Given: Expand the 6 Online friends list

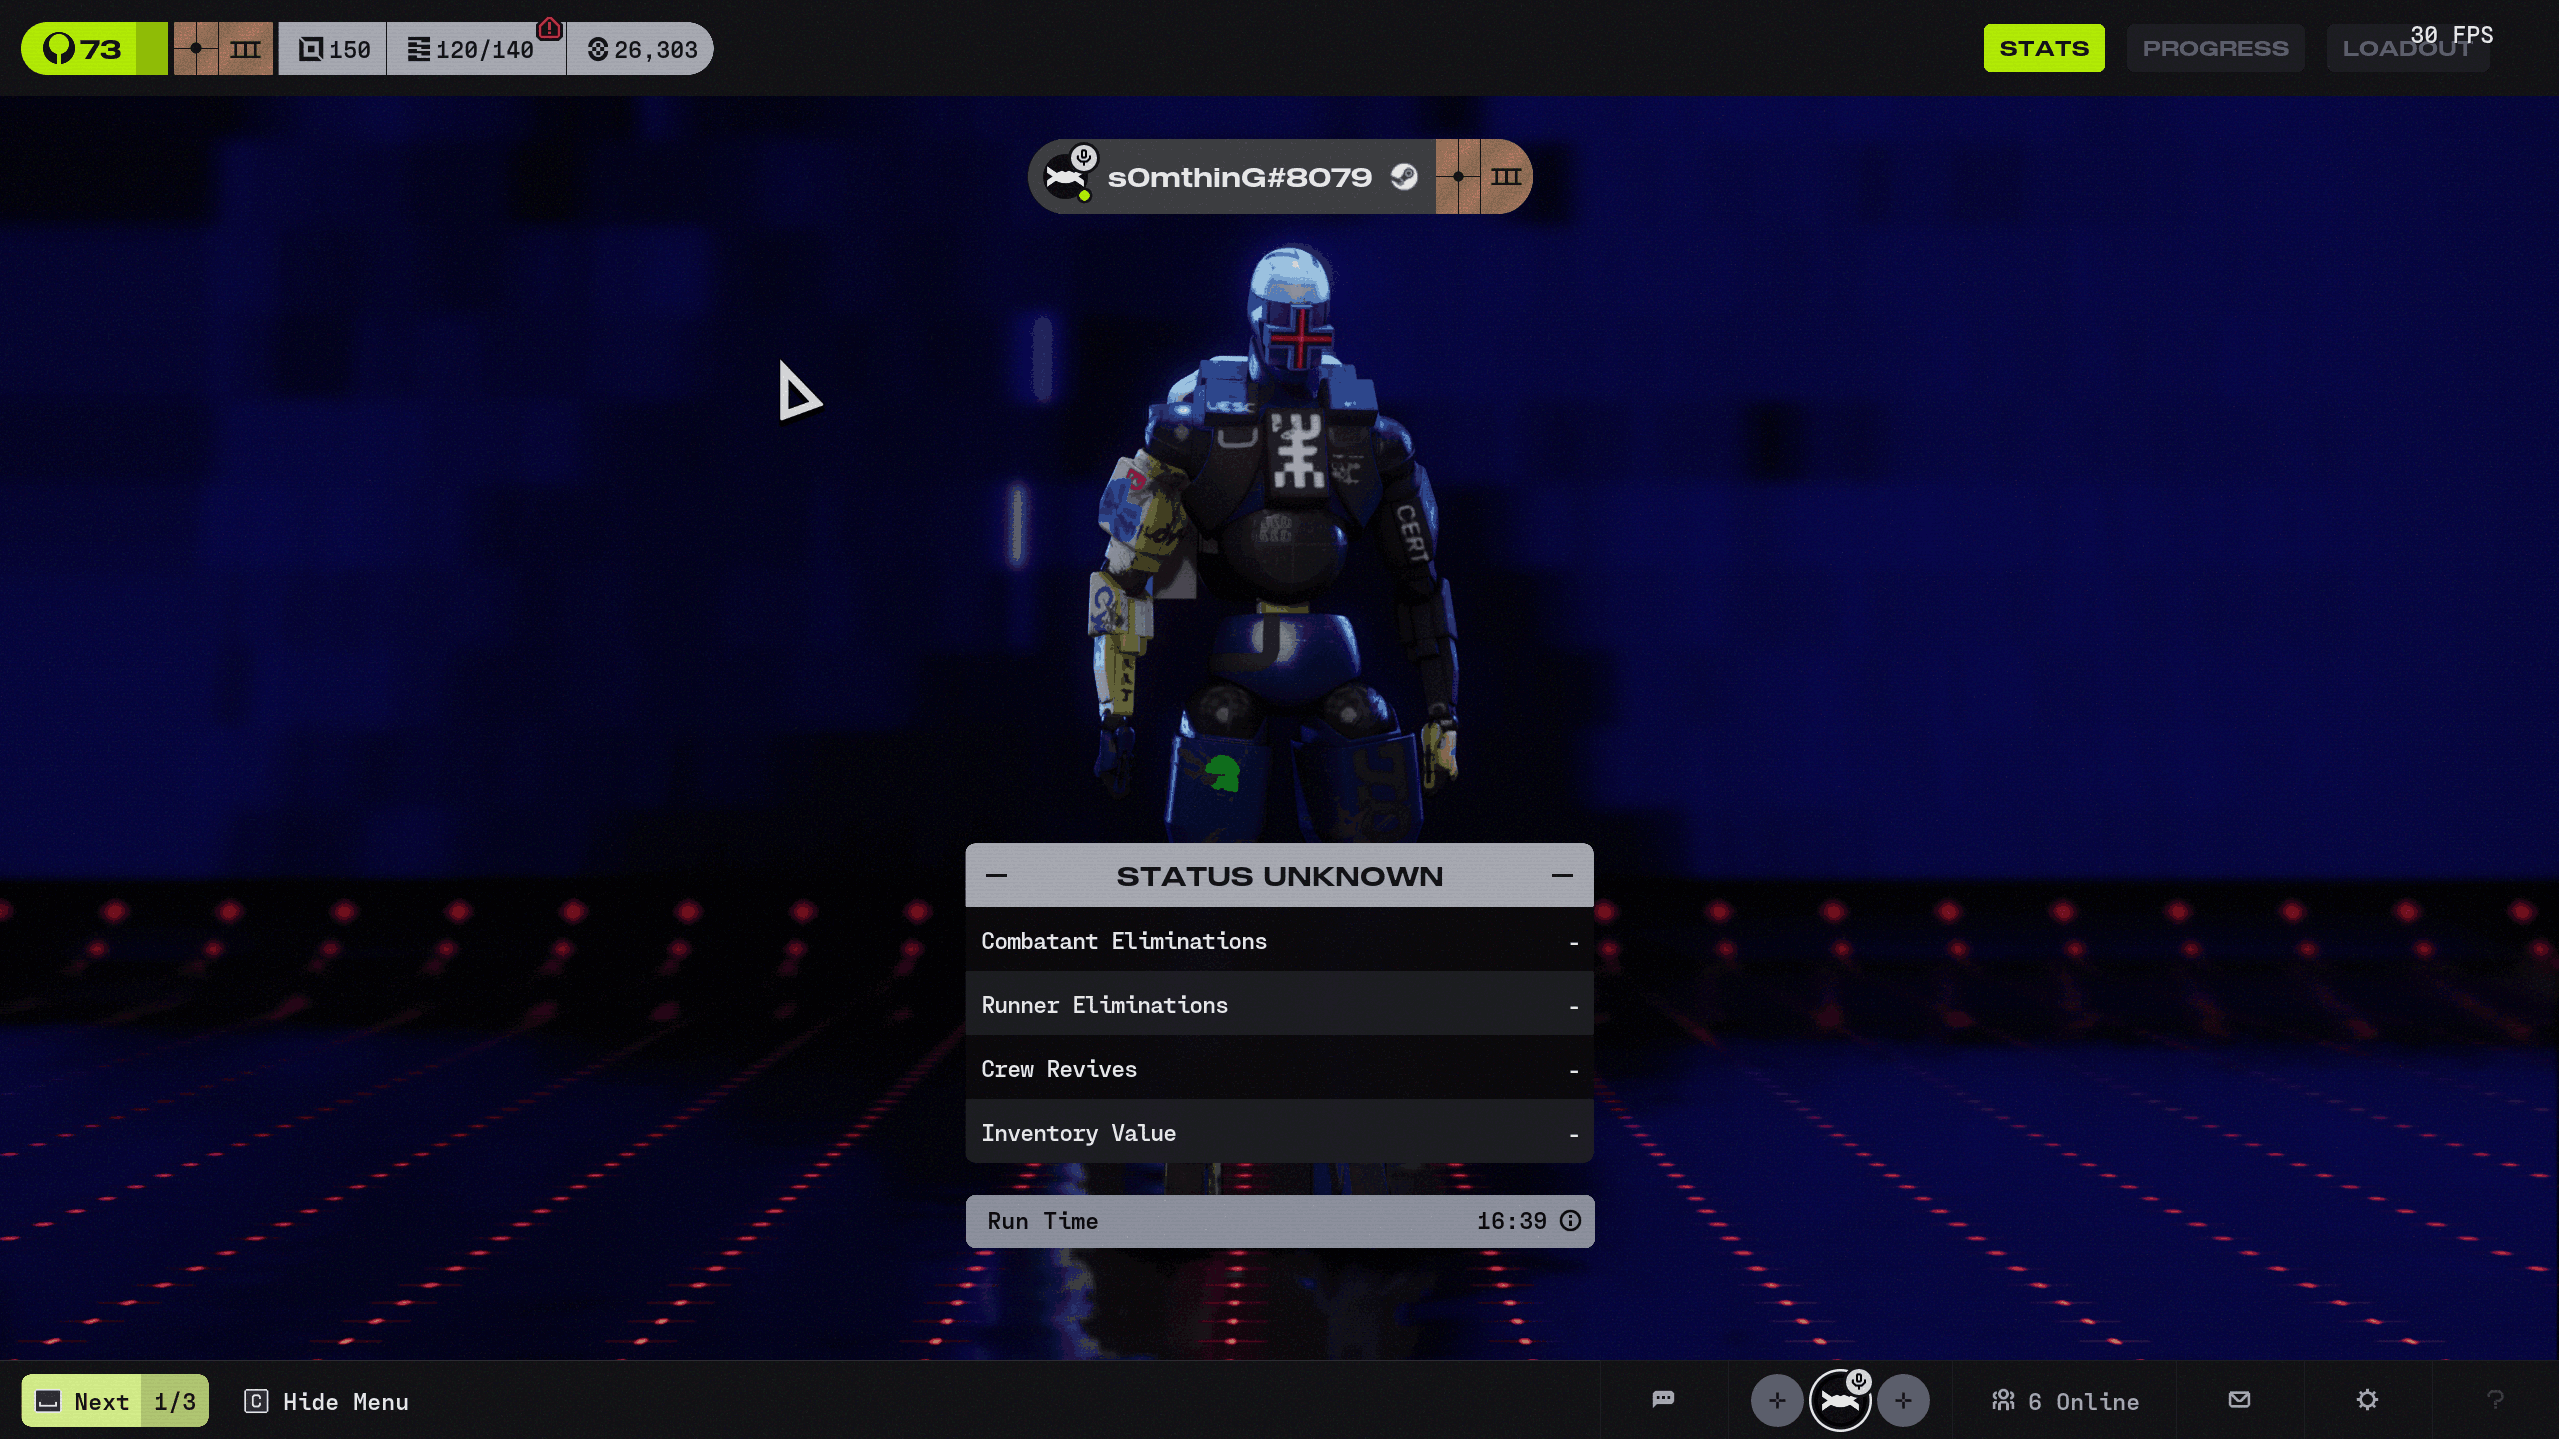Looking at the screenshot, I should (x=2065, y=1402).
